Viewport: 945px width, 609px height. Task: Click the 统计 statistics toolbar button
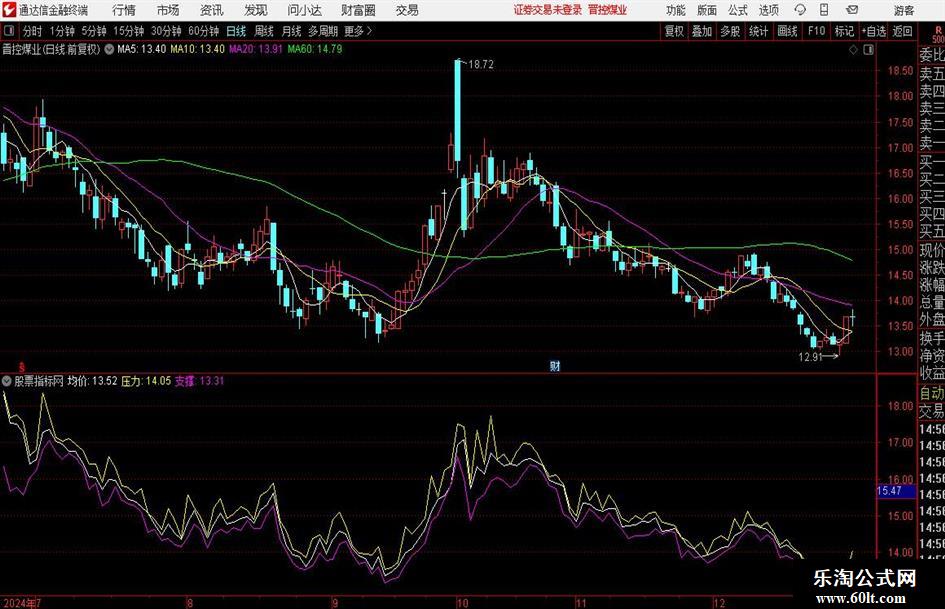758,31
